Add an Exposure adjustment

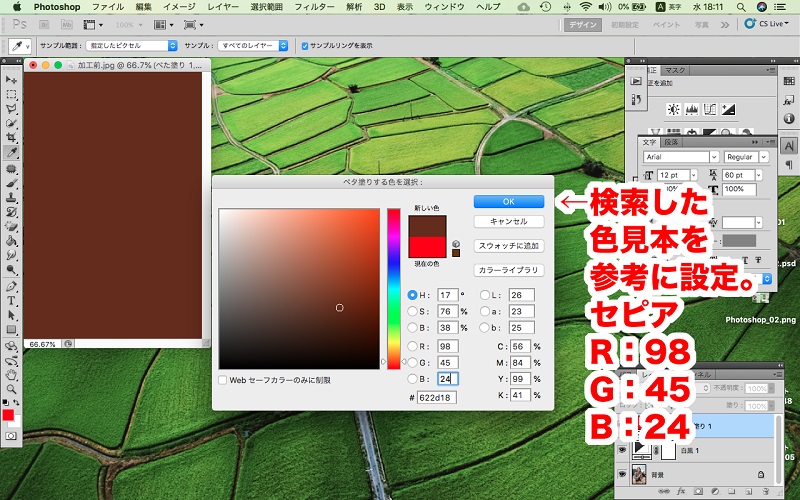click(728, 109)
